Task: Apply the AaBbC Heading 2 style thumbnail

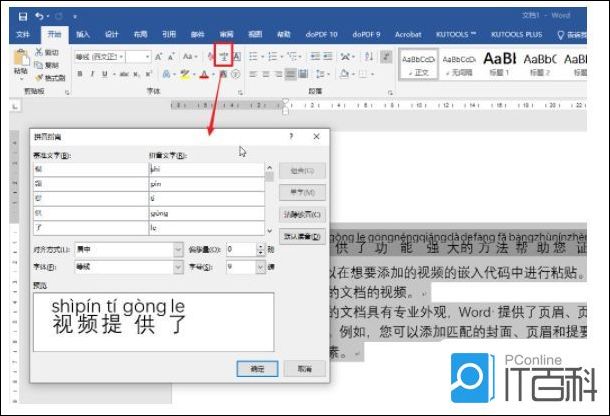Action: (x=540, y=64)
